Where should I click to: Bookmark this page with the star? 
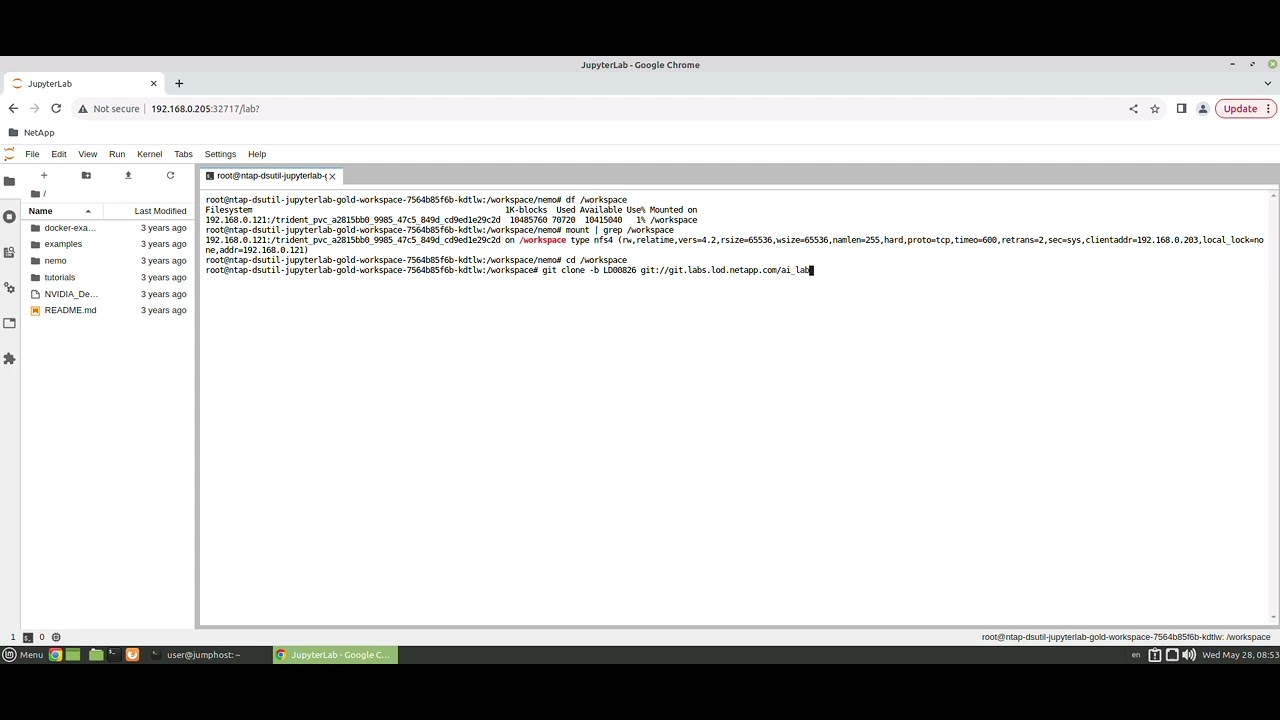pyautogui.click(x=1155, y=108)
